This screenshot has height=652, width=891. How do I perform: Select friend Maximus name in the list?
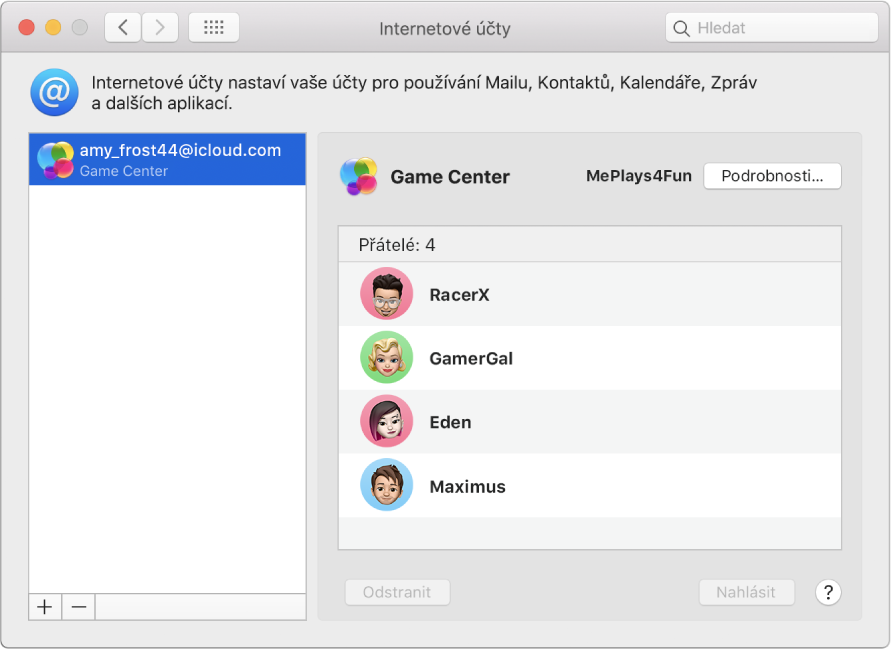tap(467, 487)
